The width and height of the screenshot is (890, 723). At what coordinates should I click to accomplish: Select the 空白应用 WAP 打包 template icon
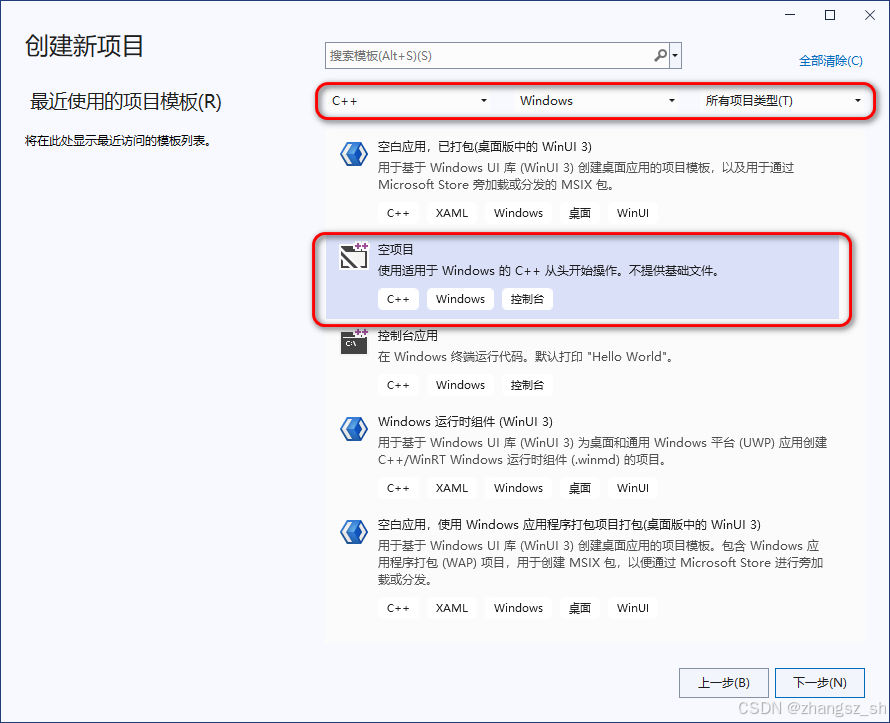pyautogui.click(x=354, y=532)
